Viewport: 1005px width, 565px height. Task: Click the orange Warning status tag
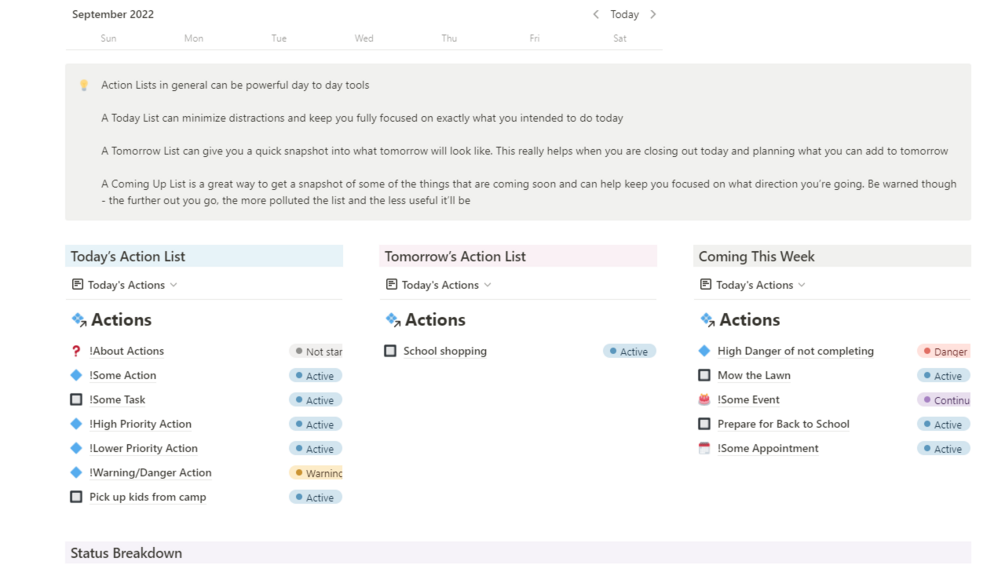(317, 473)
